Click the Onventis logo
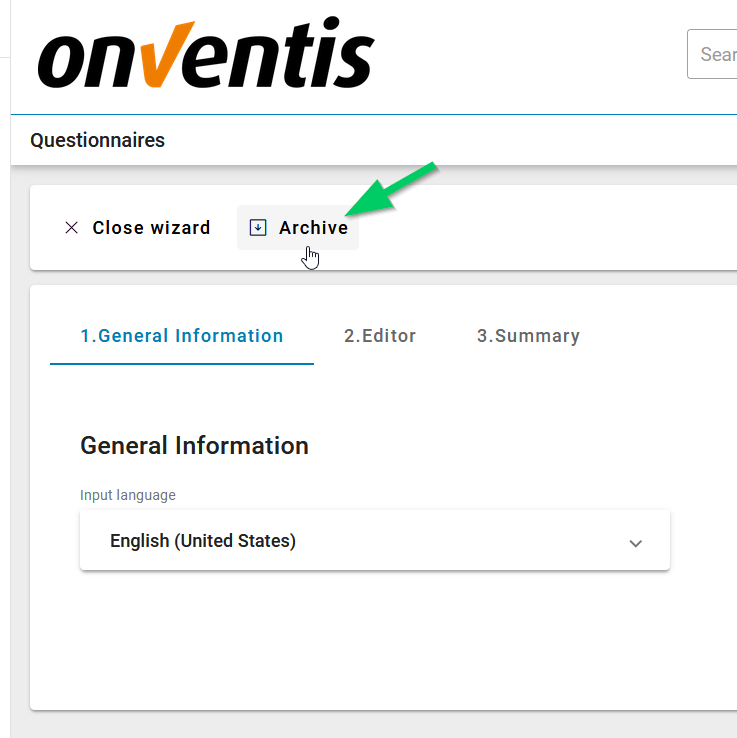 [205, 57]
